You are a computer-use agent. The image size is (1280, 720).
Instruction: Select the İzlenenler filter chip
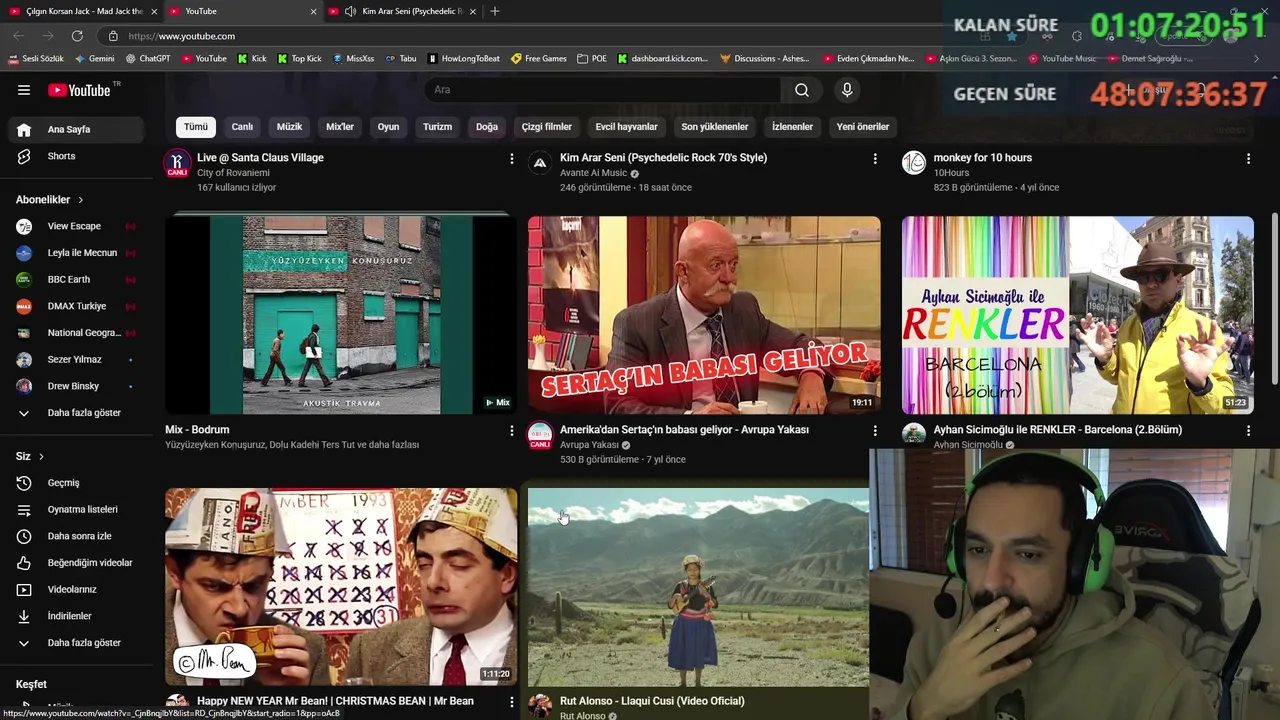792,127
